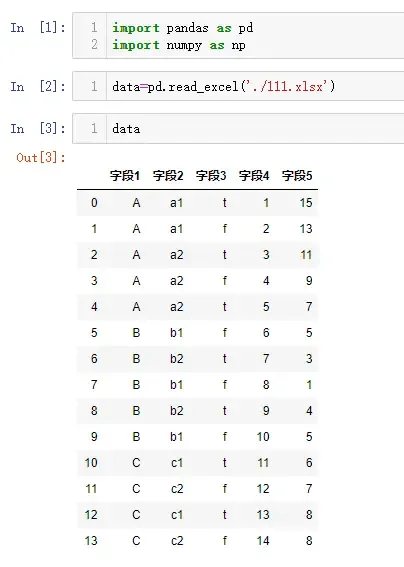Click value 11 in 字段5 of row 2
This screenshot has width=404, height=567.
click(306, 255)
